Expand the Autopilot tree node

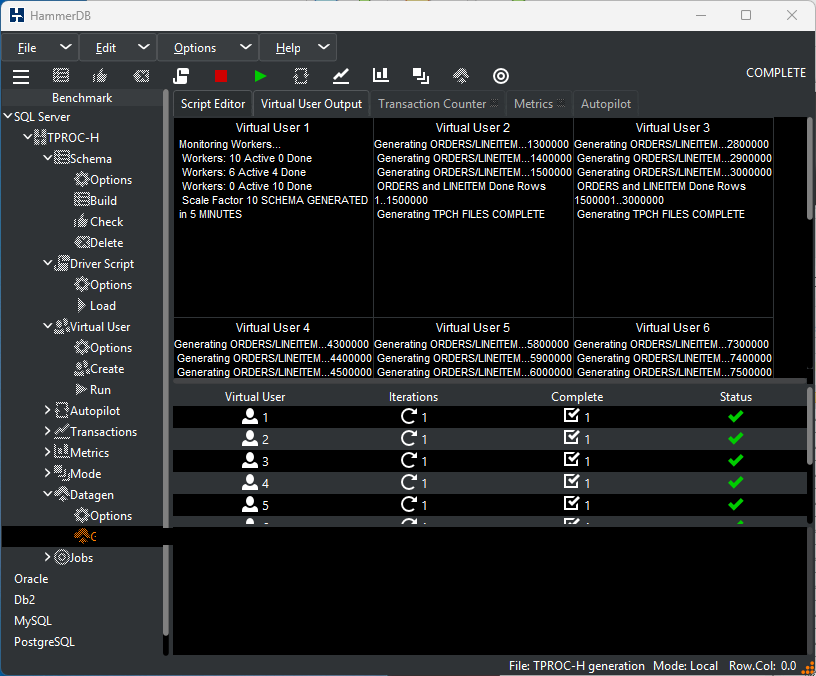(47, 410)
